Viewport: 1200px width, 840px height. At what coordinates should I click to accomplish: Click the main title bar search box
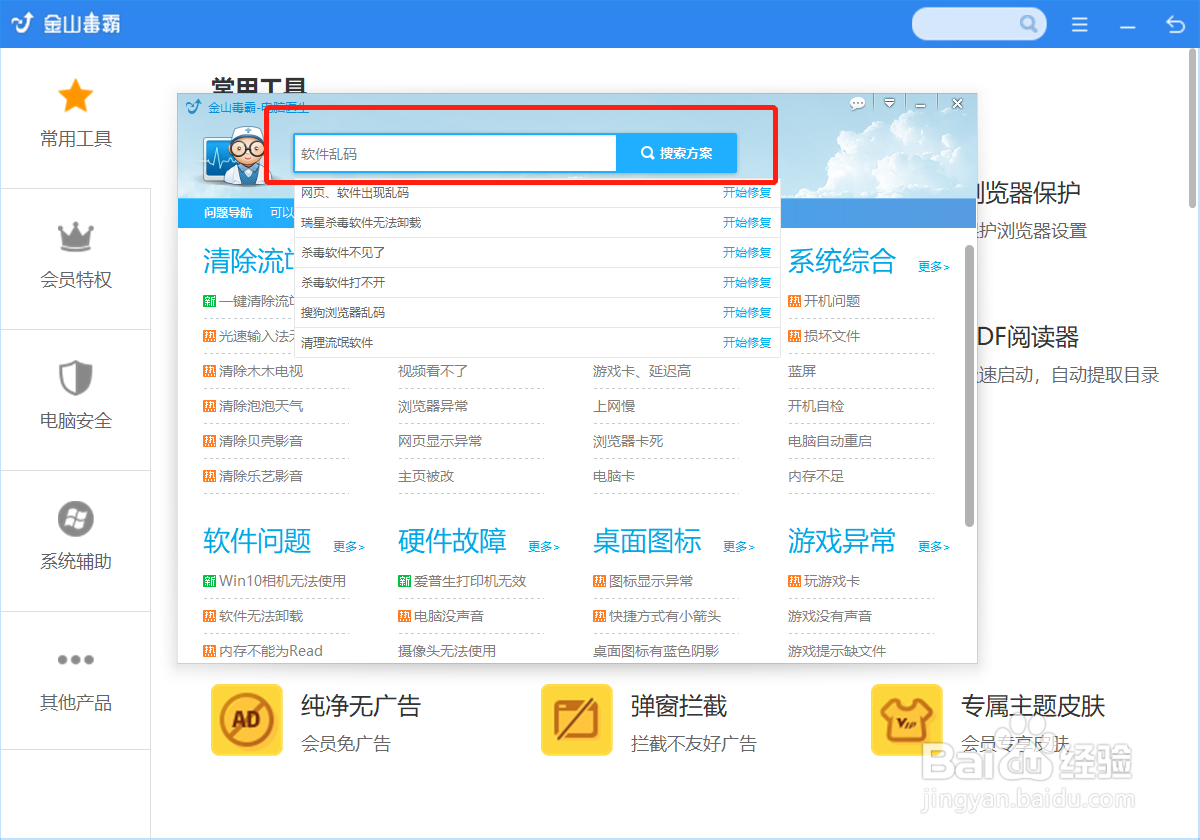[979, 24]
